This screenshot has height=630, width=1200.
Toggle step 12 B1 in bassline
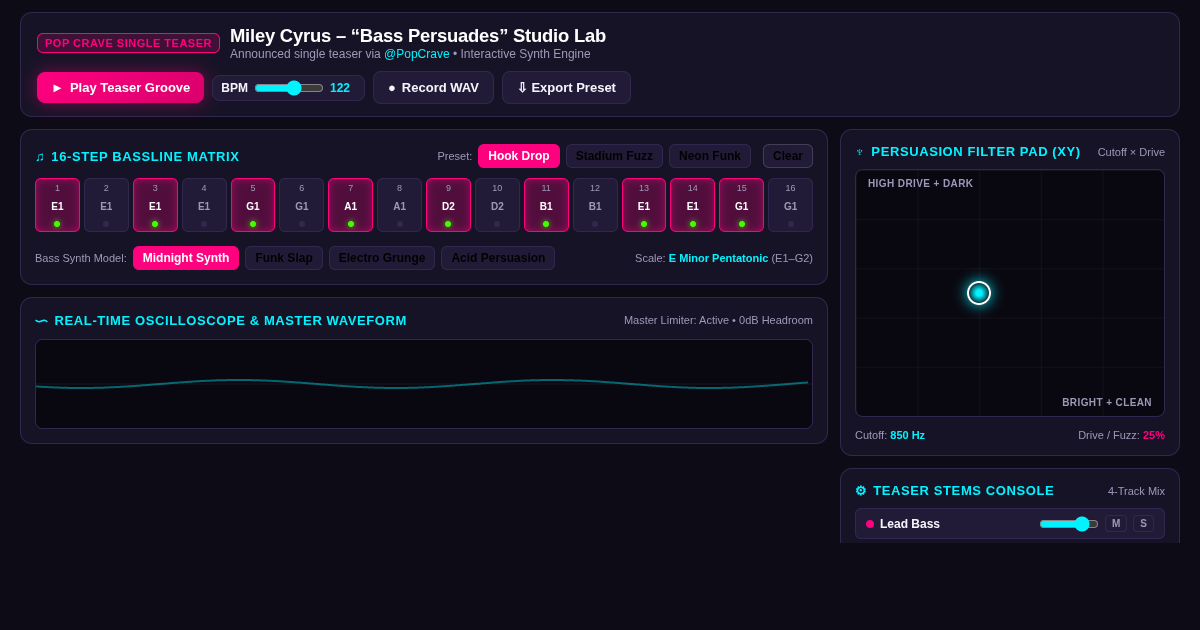tap(595, 205)
